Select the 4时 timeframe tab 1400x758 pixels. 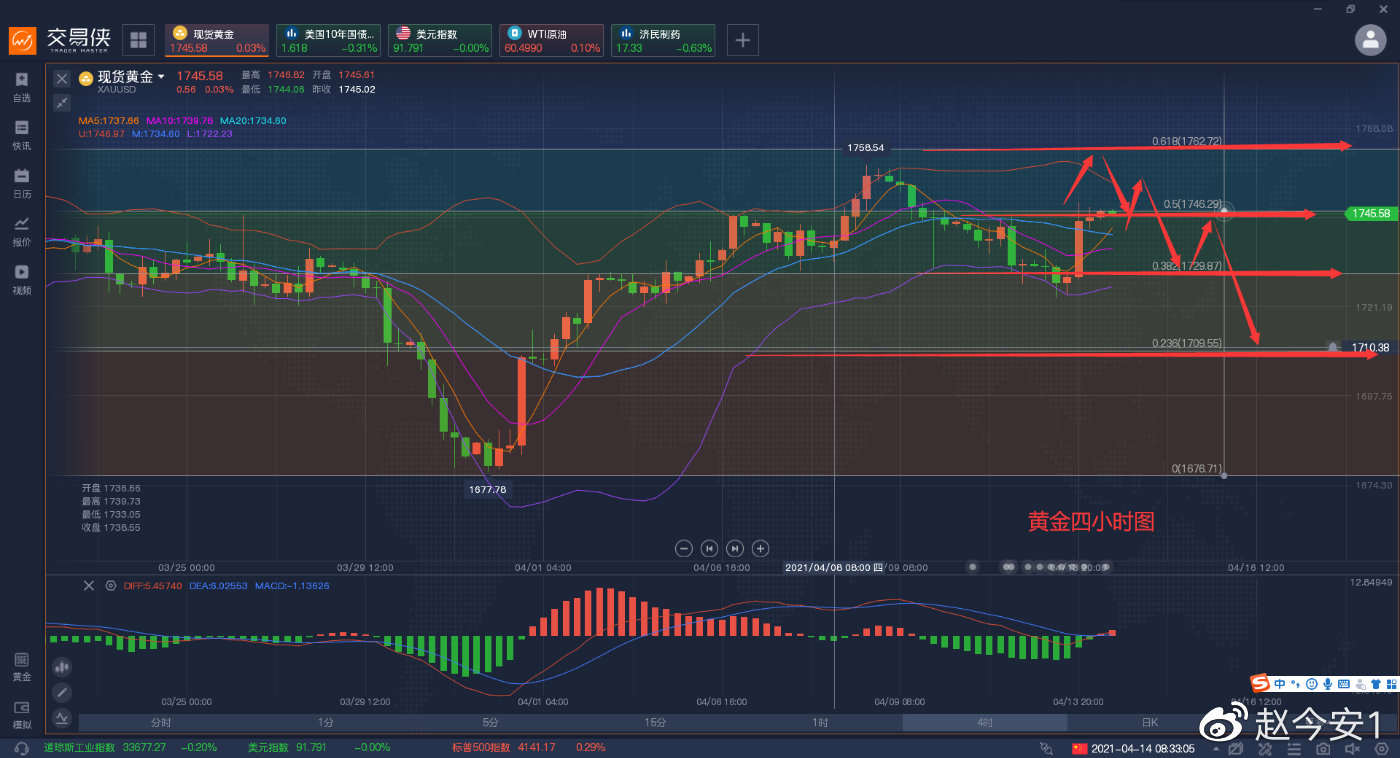coord(985,722)
